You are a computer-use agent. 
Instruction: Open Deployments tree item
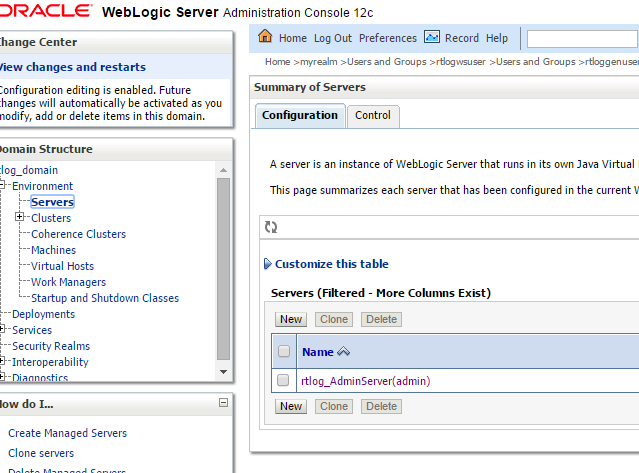coord(44,314)
